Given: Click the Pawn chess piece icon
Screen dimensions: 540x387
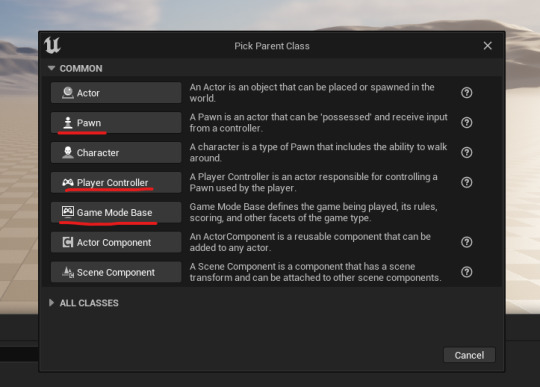Looking at the screenshot, I should point(68,123).
